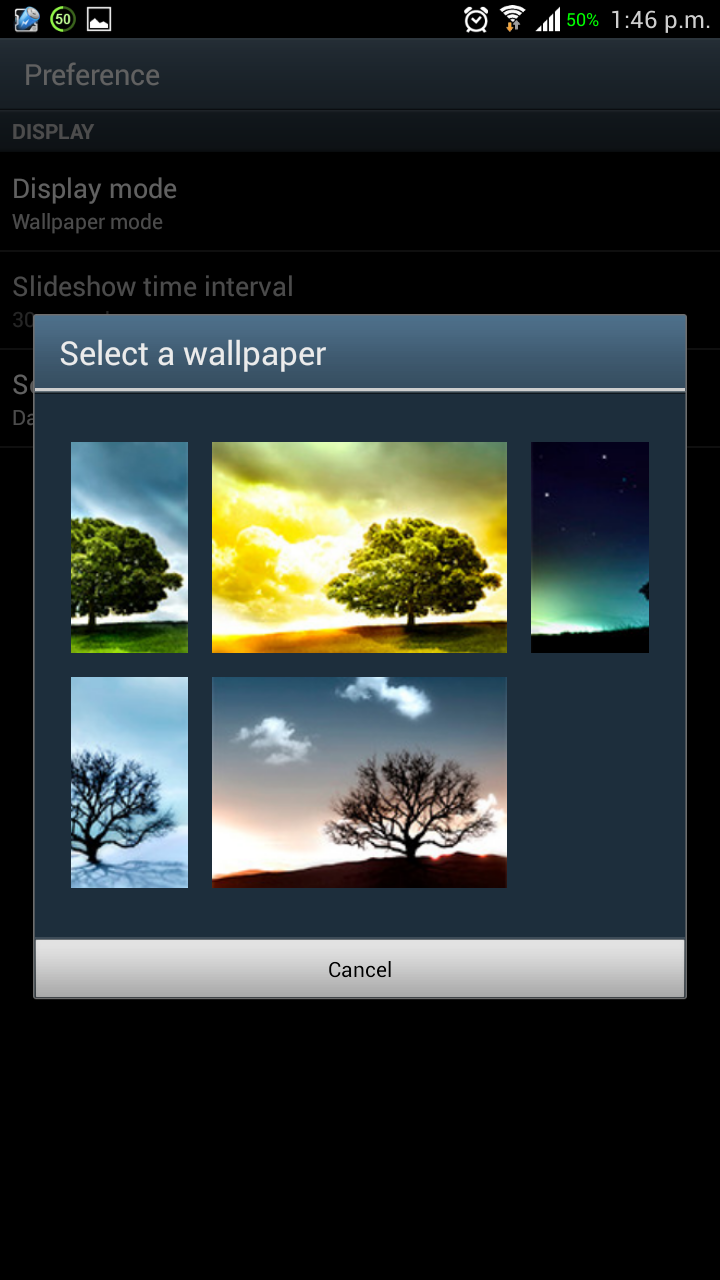This screenshot has width=720, height=1280.
Task: Tap the Select a wallpaper dialog title
Action: coord(193,354)
